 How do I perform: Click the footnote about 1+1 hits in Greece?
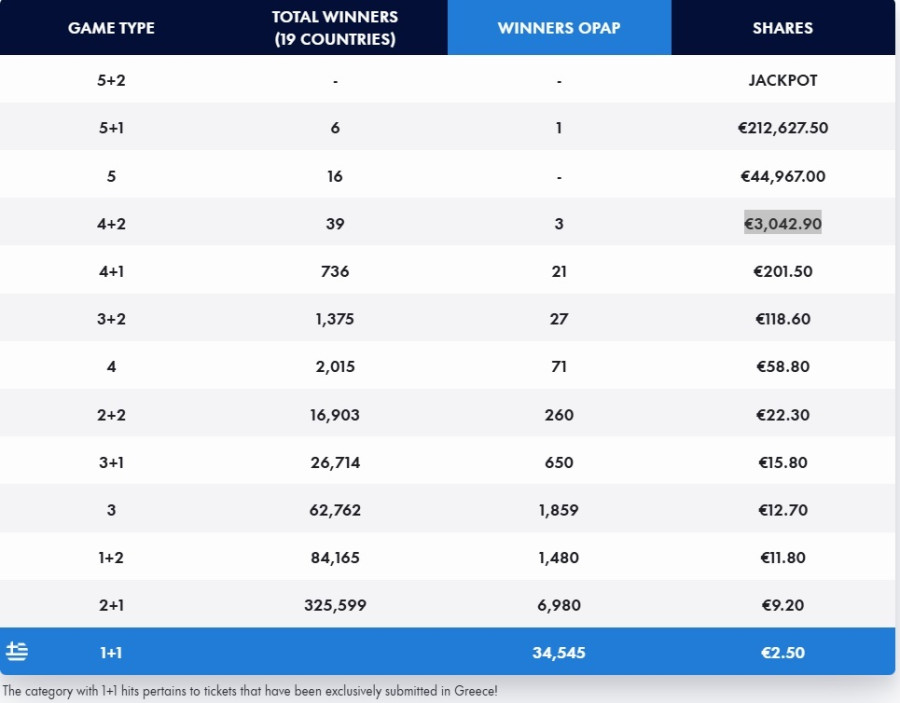(250, 691)
